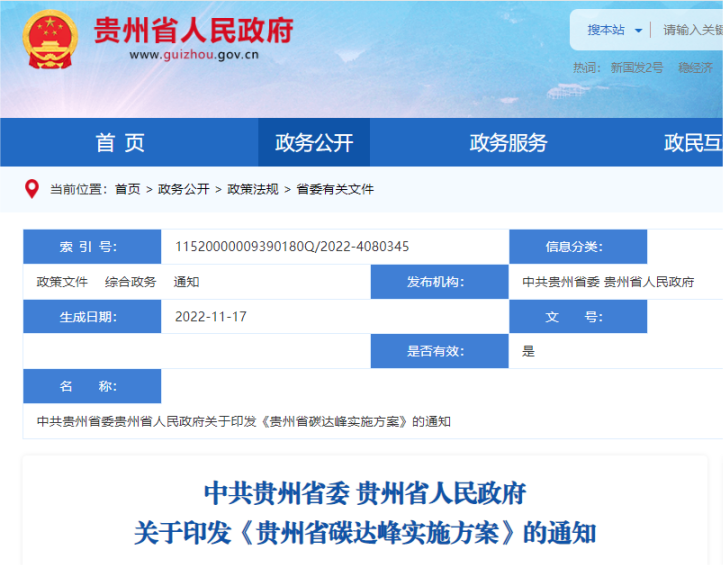Open 省委有关文件 breadcrumb link
The width and height of the screenshot is (723, 565).
pyautogui.click(x=335, y=189)
